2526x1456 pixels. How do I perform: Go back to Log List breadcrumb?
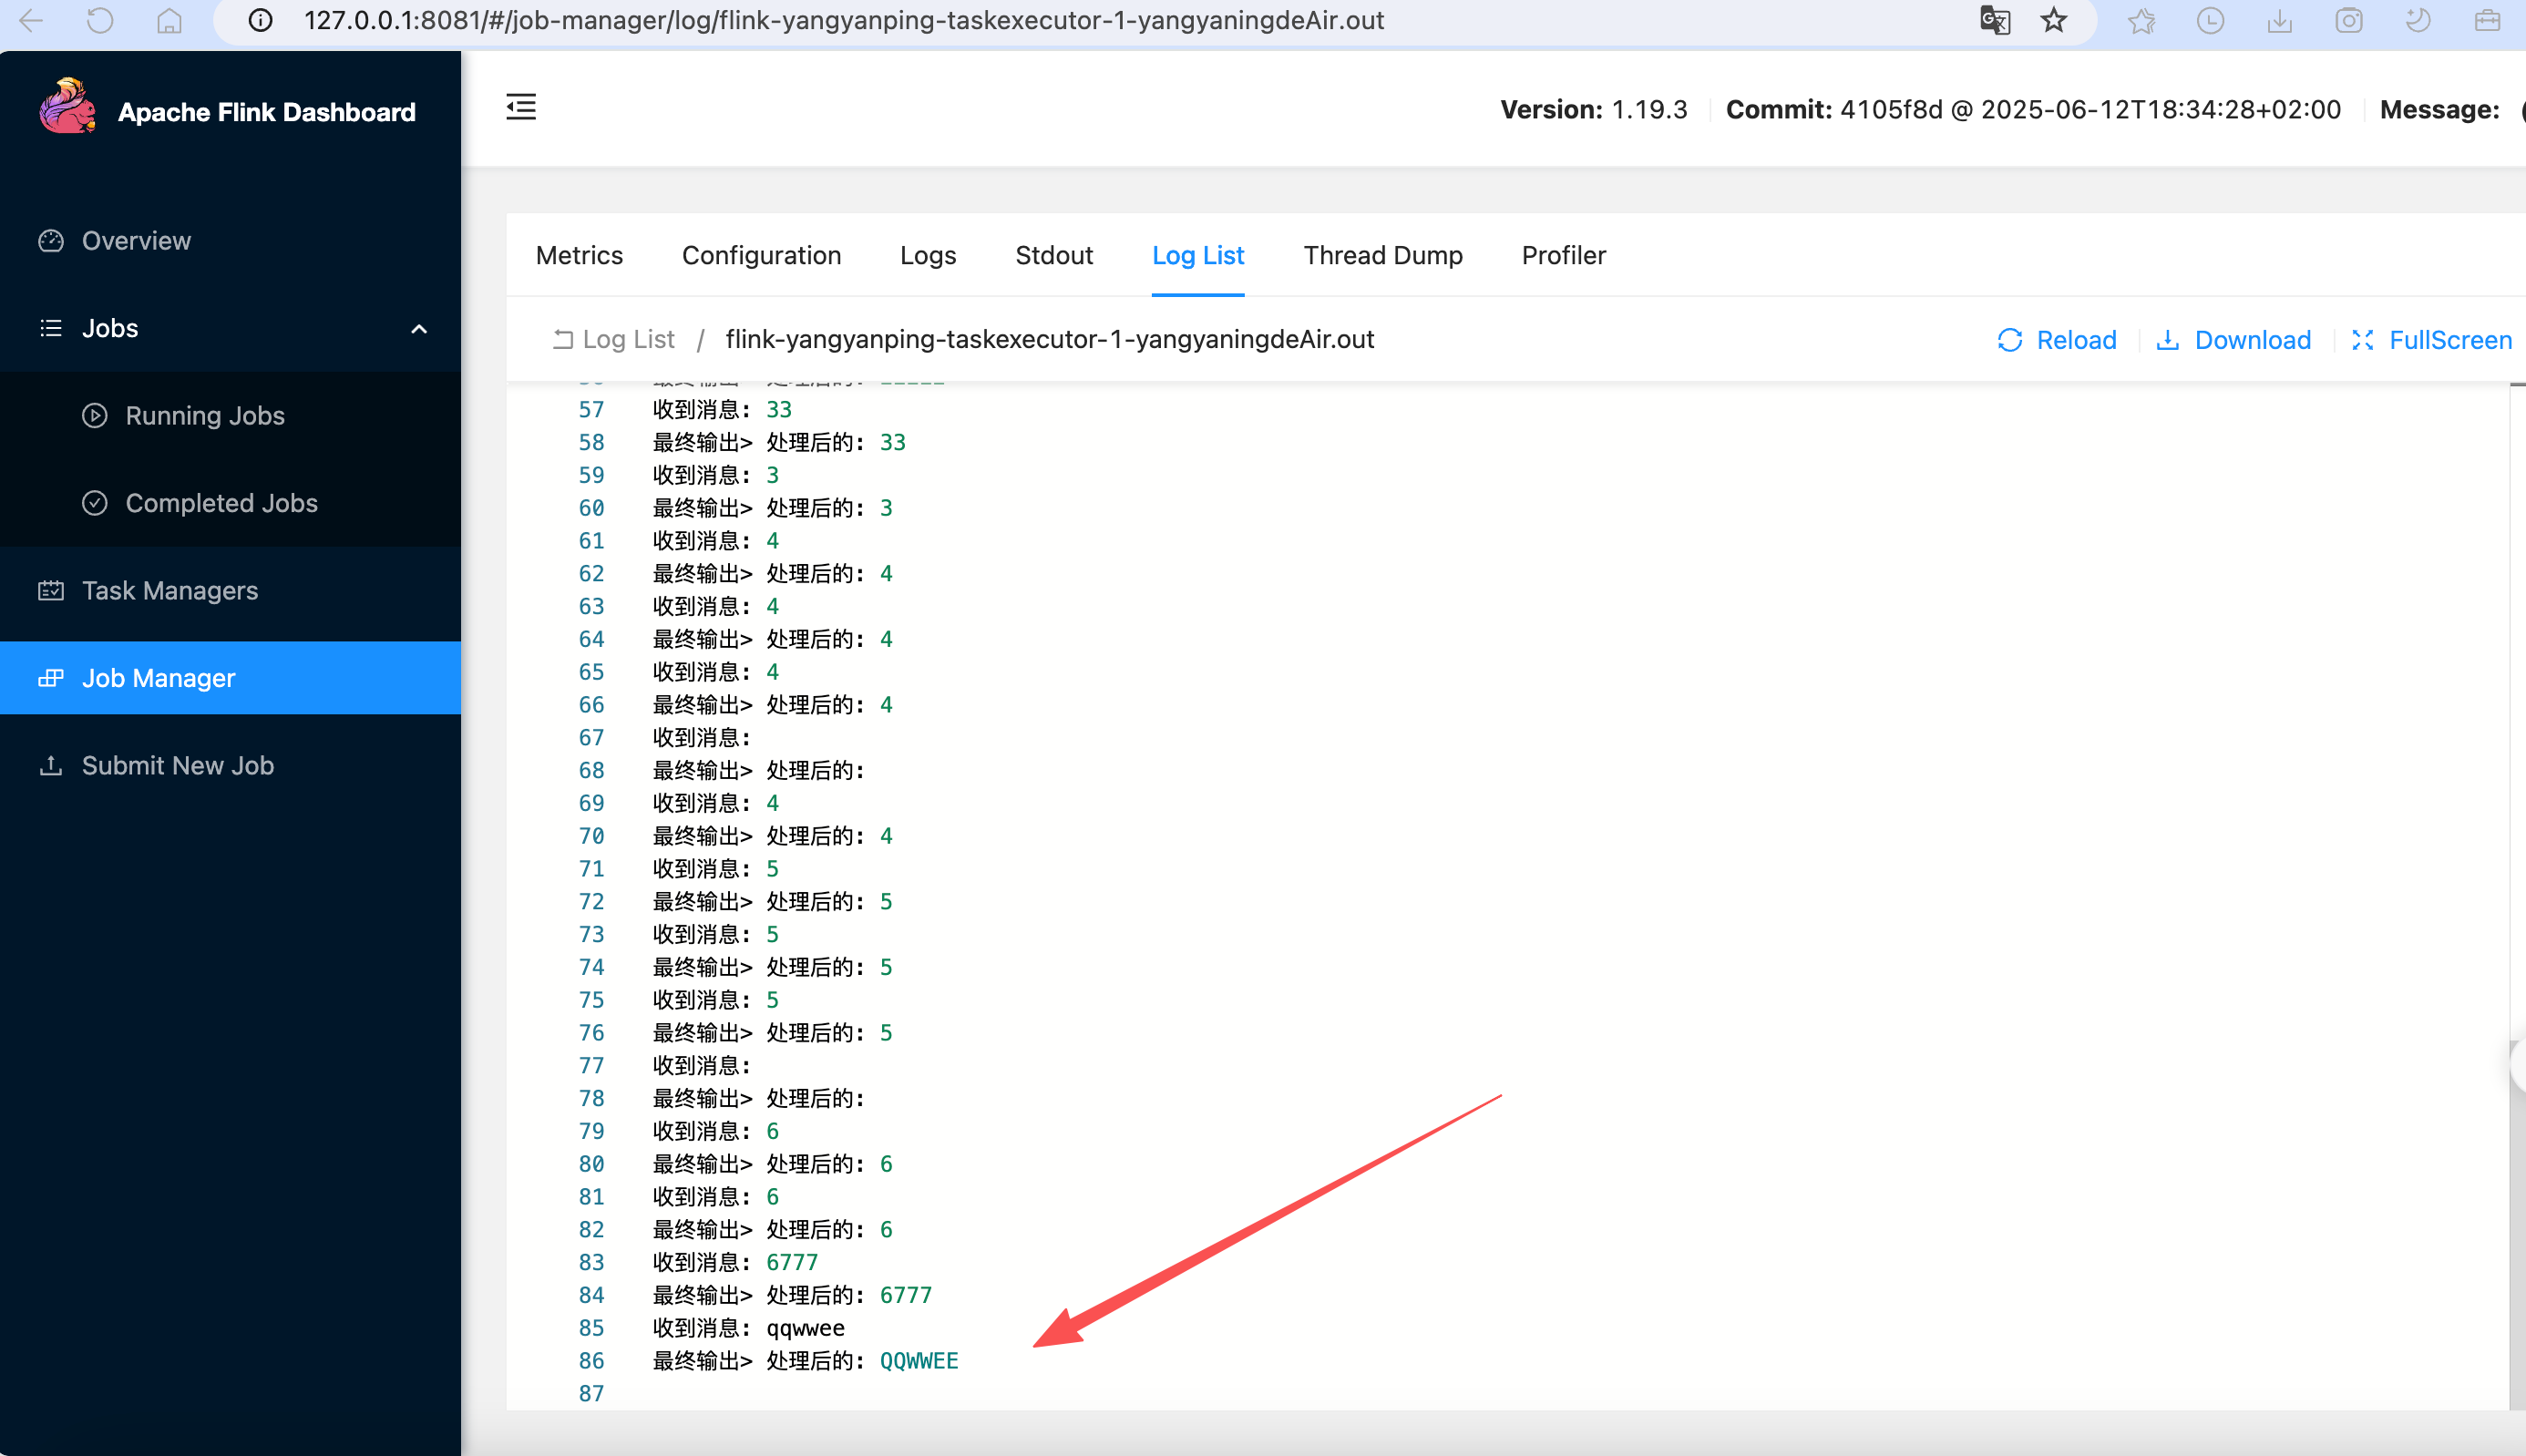[627, 340]
